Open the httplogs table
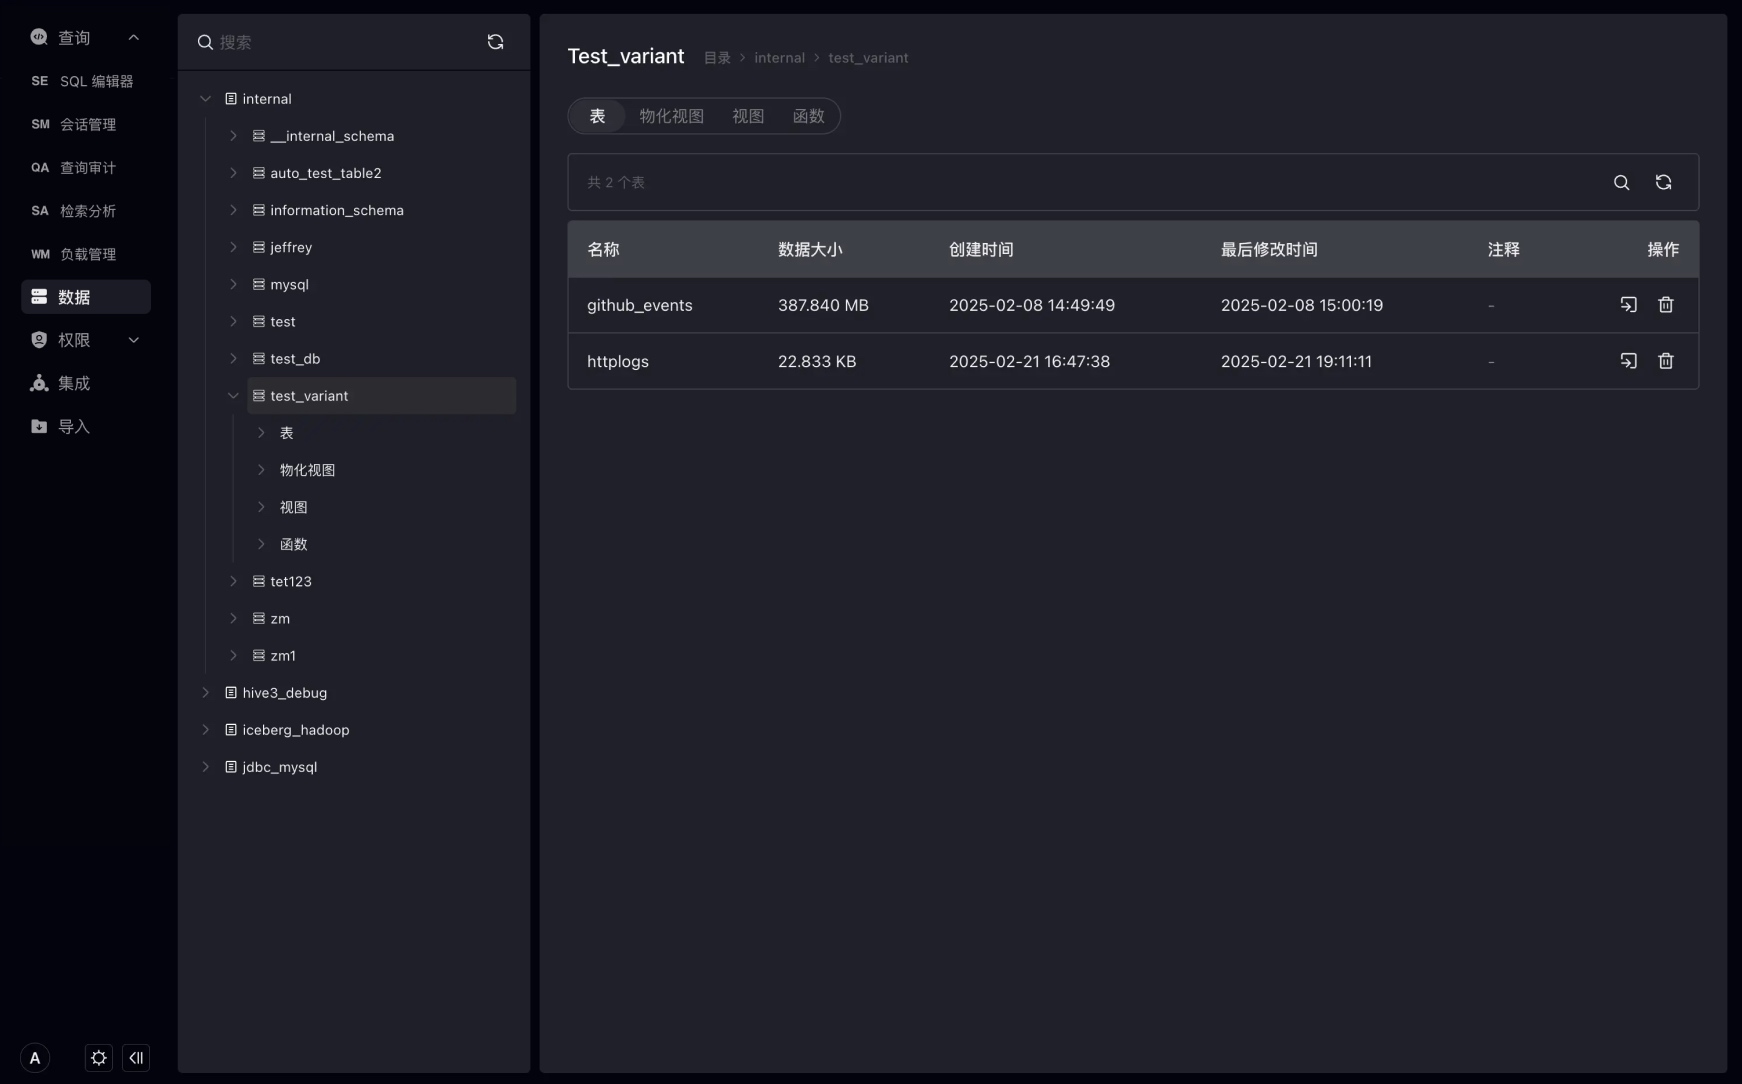This screenshot has width=1742, height=1084. point(618,361)
